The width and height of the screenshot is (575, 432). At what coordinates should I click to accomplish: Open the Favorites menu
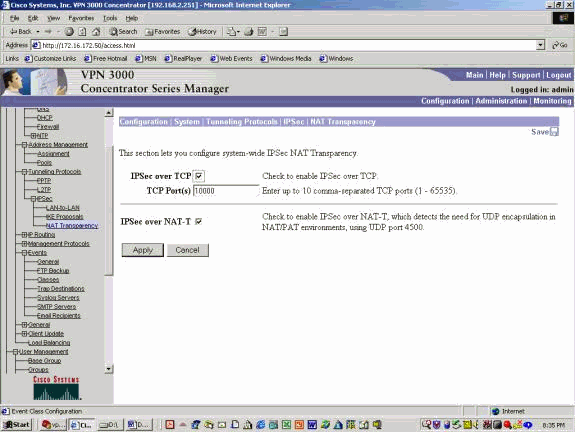[x=81, y=18]
